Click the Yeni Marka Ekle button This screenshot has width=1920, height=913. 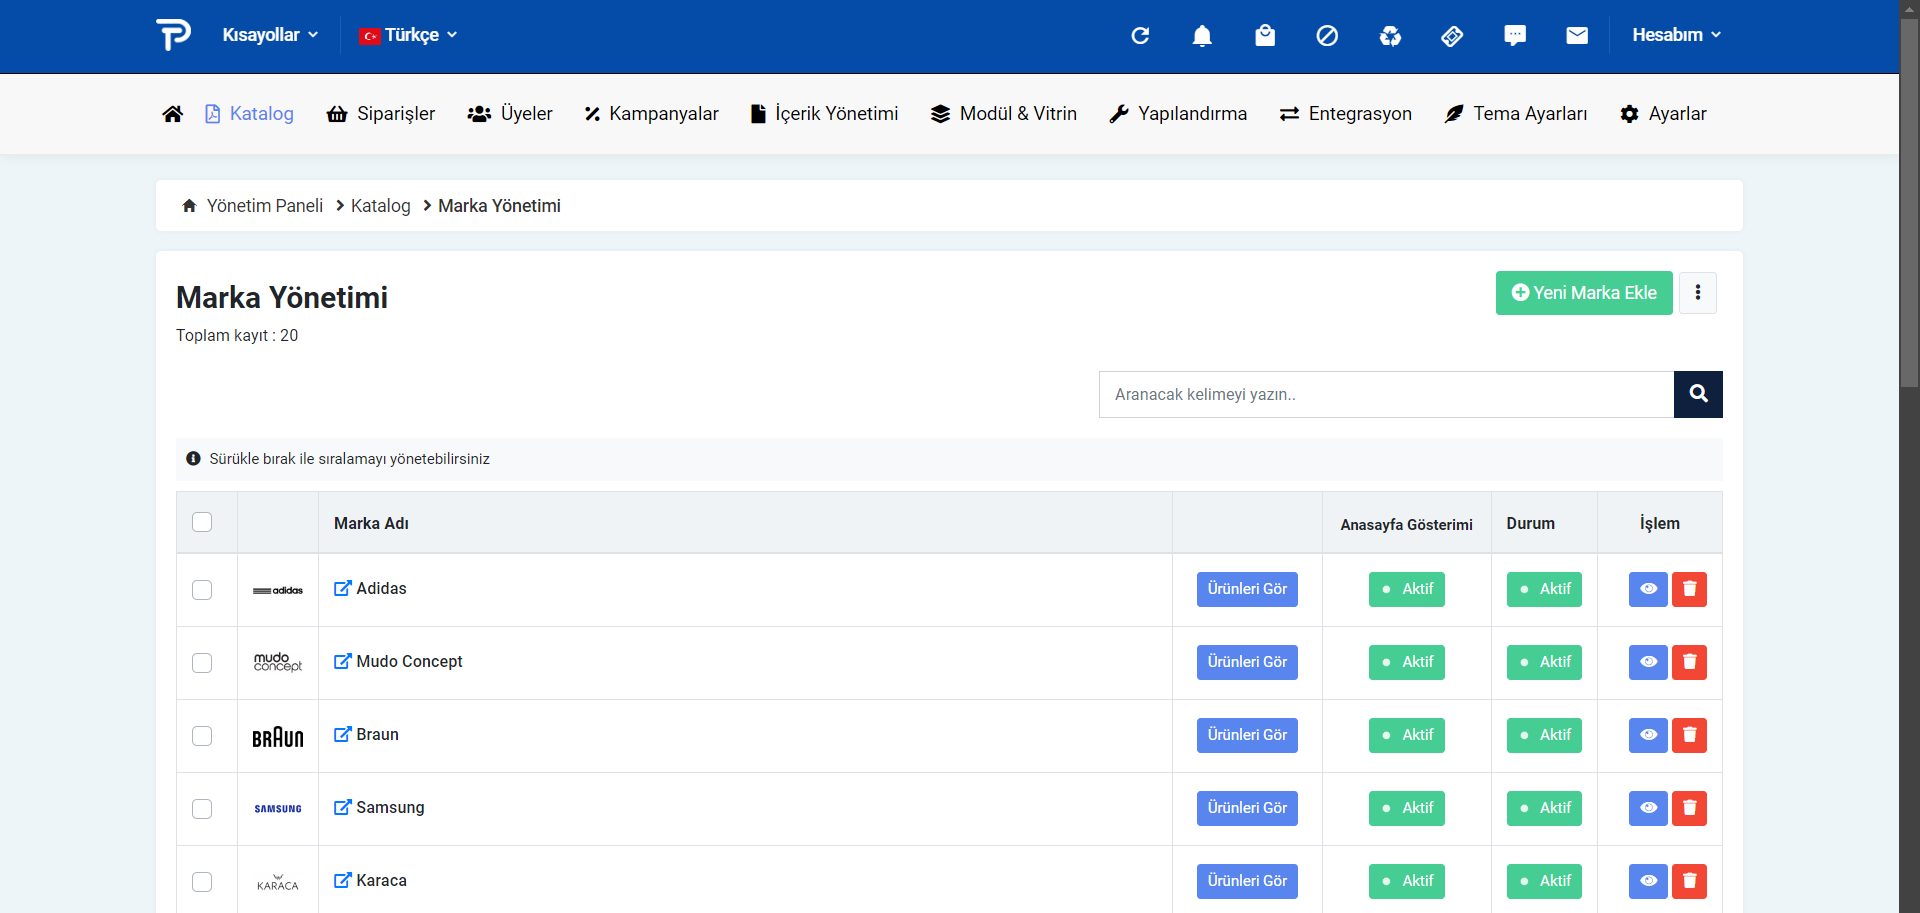pyautogui.click(x=1584, y=293)
